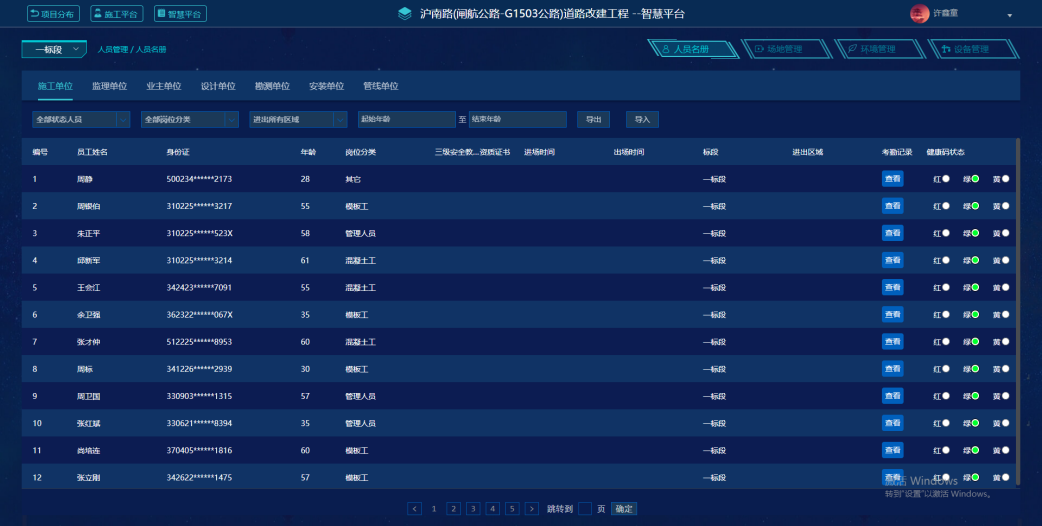Select 红 health code for 邱新军

(x=946, y=260)
